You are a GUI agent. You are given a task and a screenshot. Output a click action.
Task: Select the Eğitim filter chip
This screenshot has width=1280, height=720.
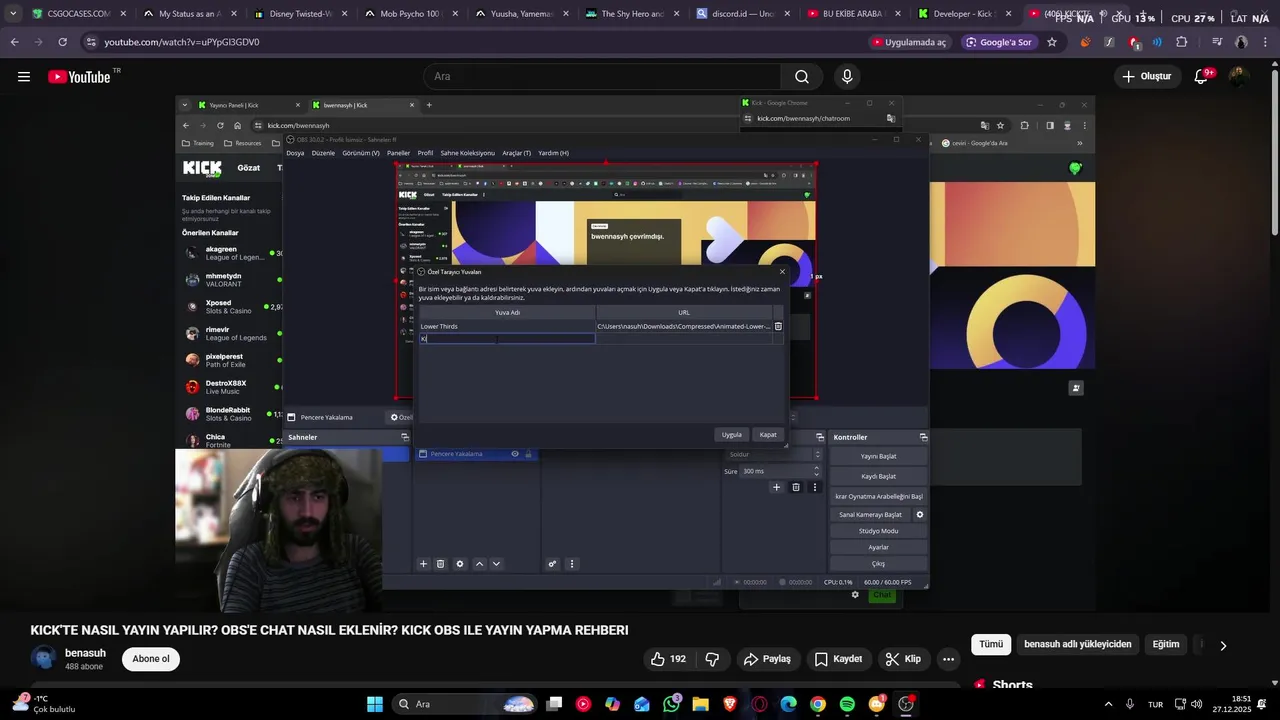pos(1166,644)
